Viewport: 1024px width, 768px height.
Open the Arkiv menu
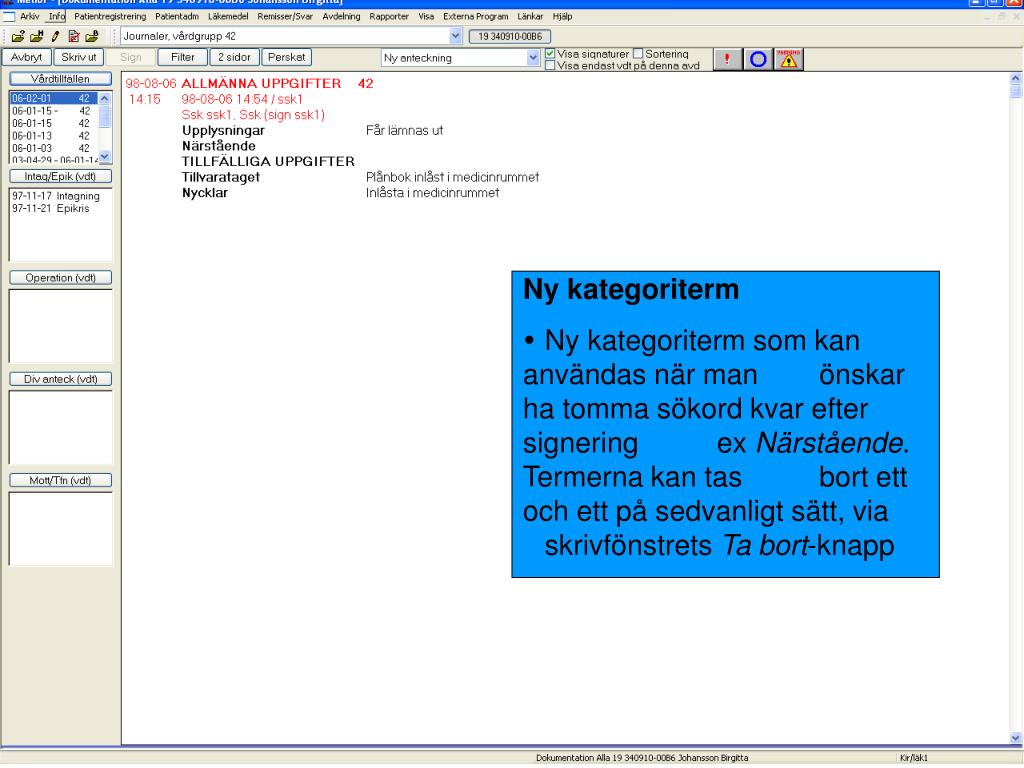click(29, 16)
